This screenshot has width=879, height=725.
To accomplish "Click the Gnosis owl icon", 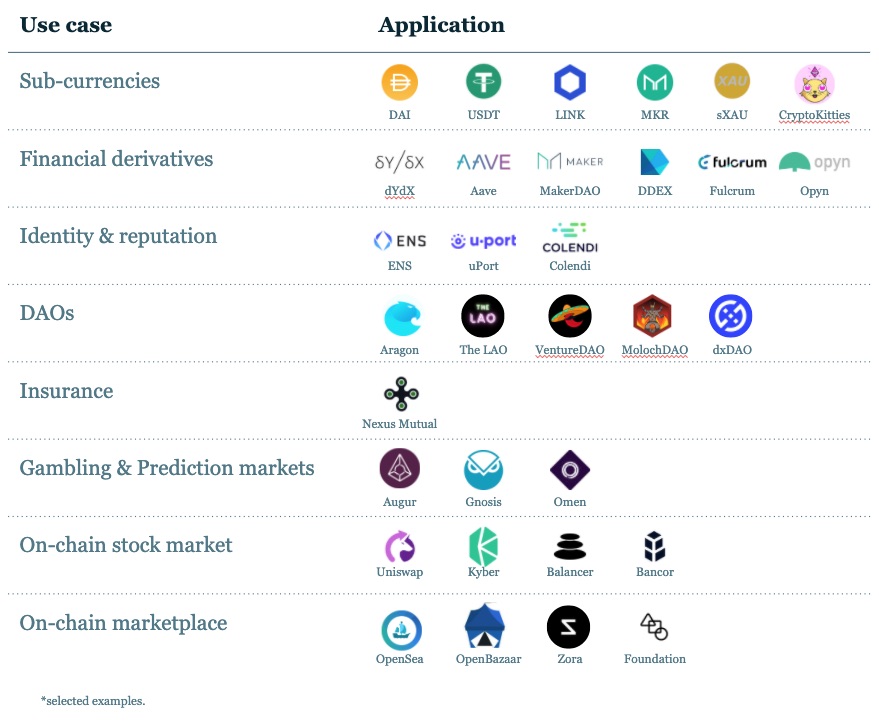I will pyautogui.click(x=483, y=469).
